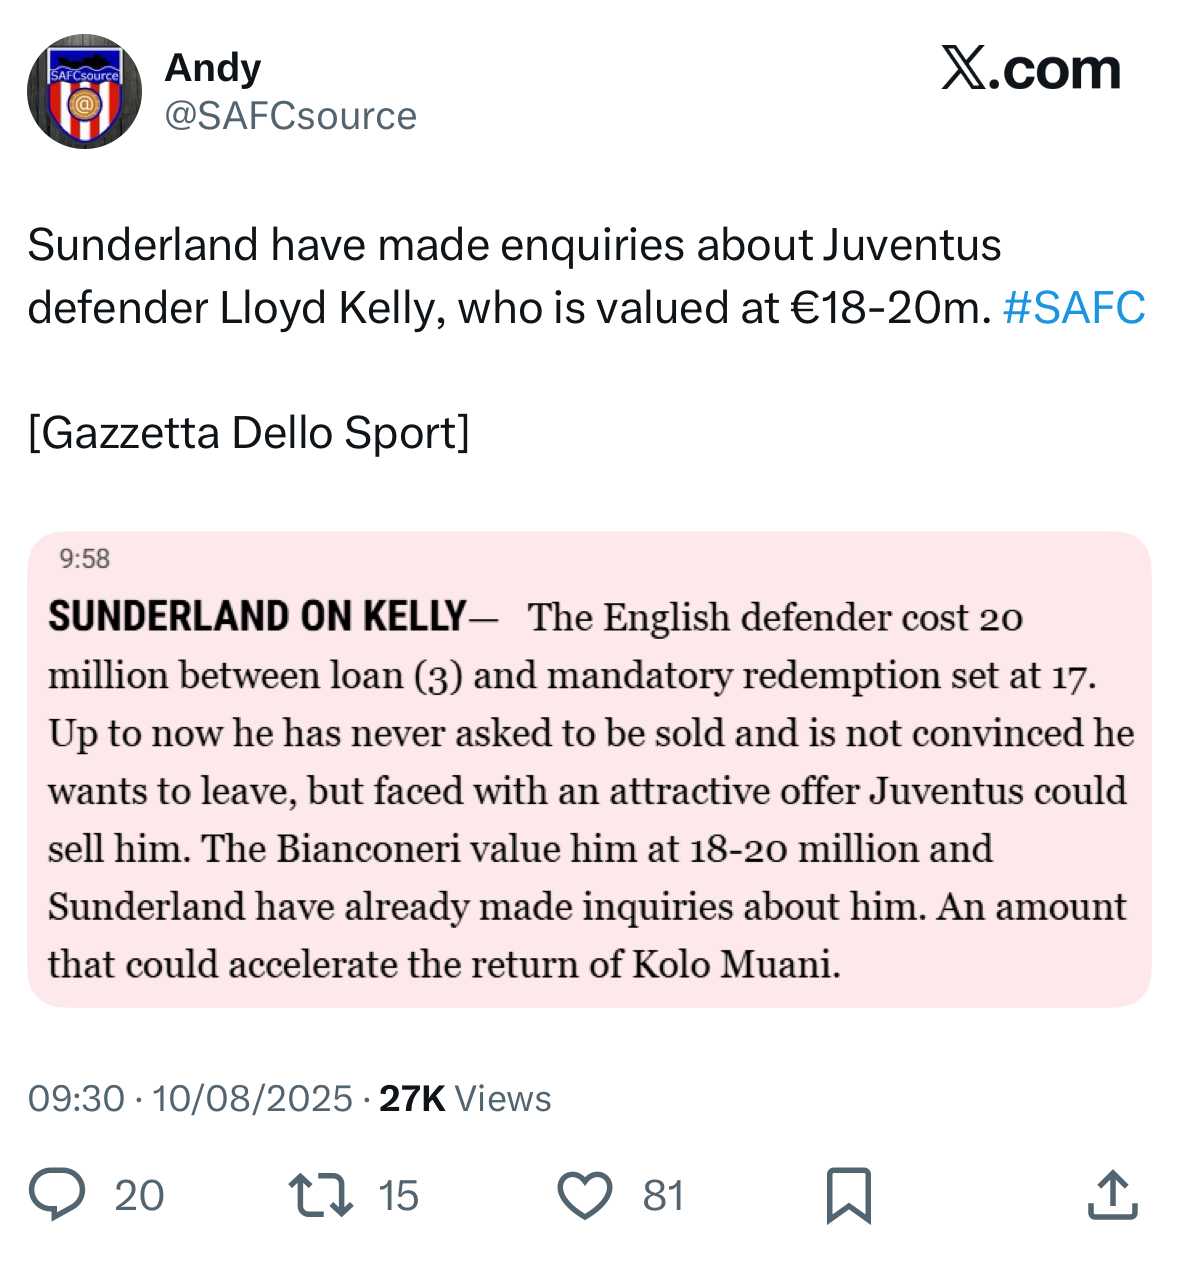View the 27K Views count
Viewport: 1179px width, 1276px height.
click(x=465, y=1098)
